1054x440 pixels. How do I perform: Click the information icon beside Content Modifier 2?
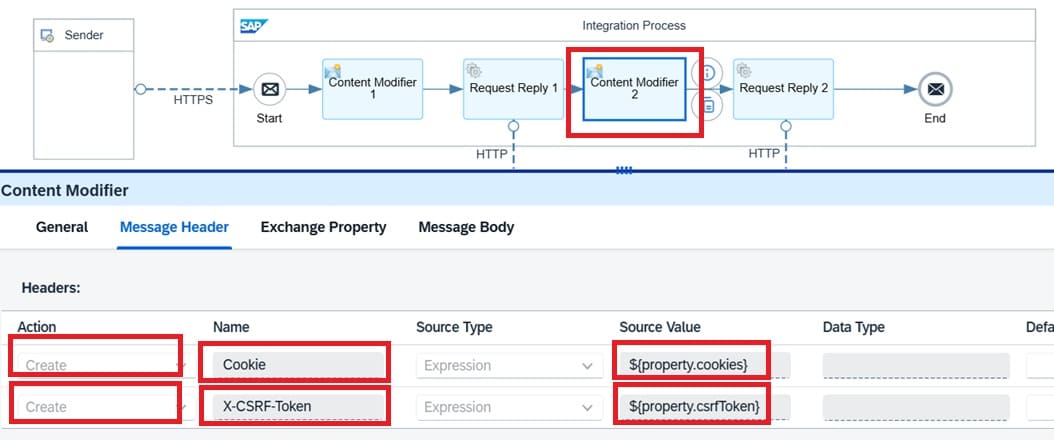click(x=708, y=73)
